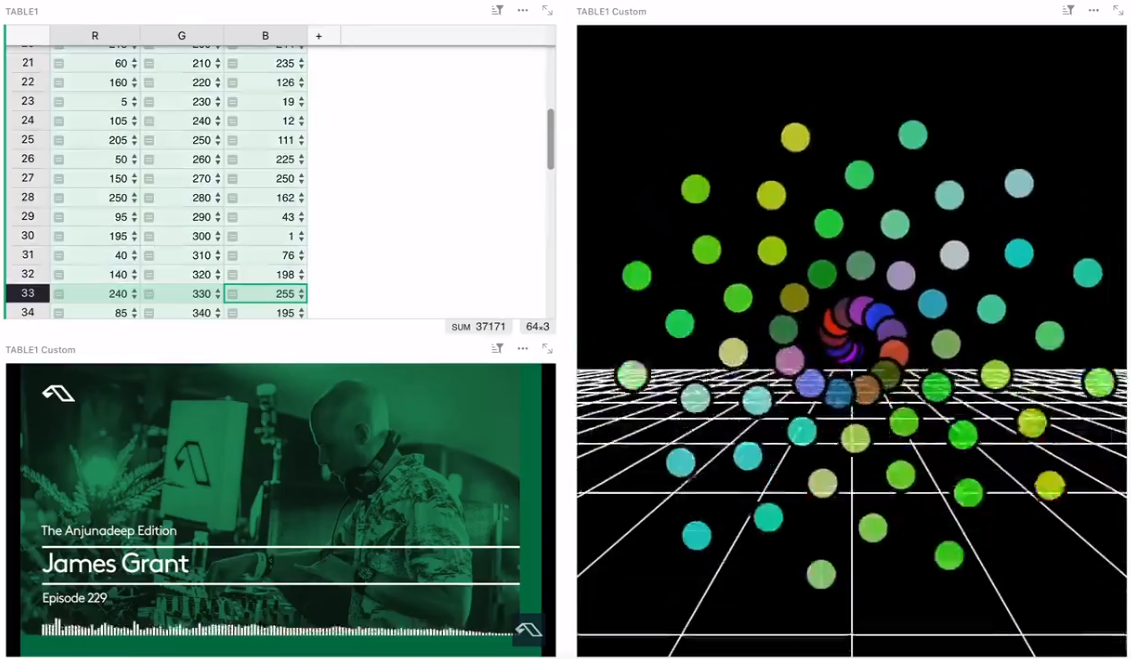Select the G column header
The height and width of the screenshot is (659, 1131).
(181, 36)
